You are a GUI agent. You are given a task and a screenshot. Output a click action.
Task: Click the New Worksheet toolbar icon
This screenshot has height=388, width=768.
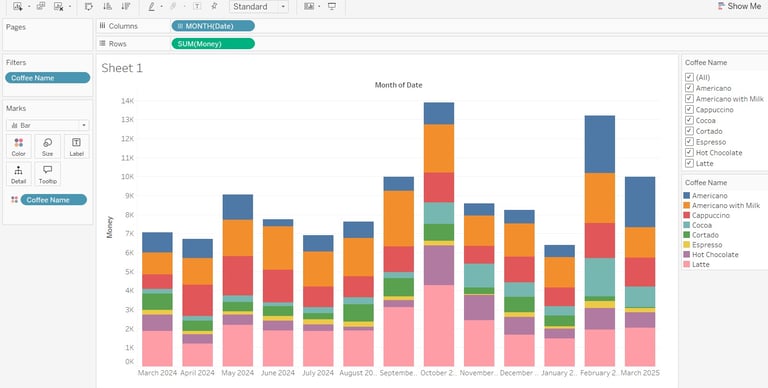pyautogui.click(x=18, y=6)
